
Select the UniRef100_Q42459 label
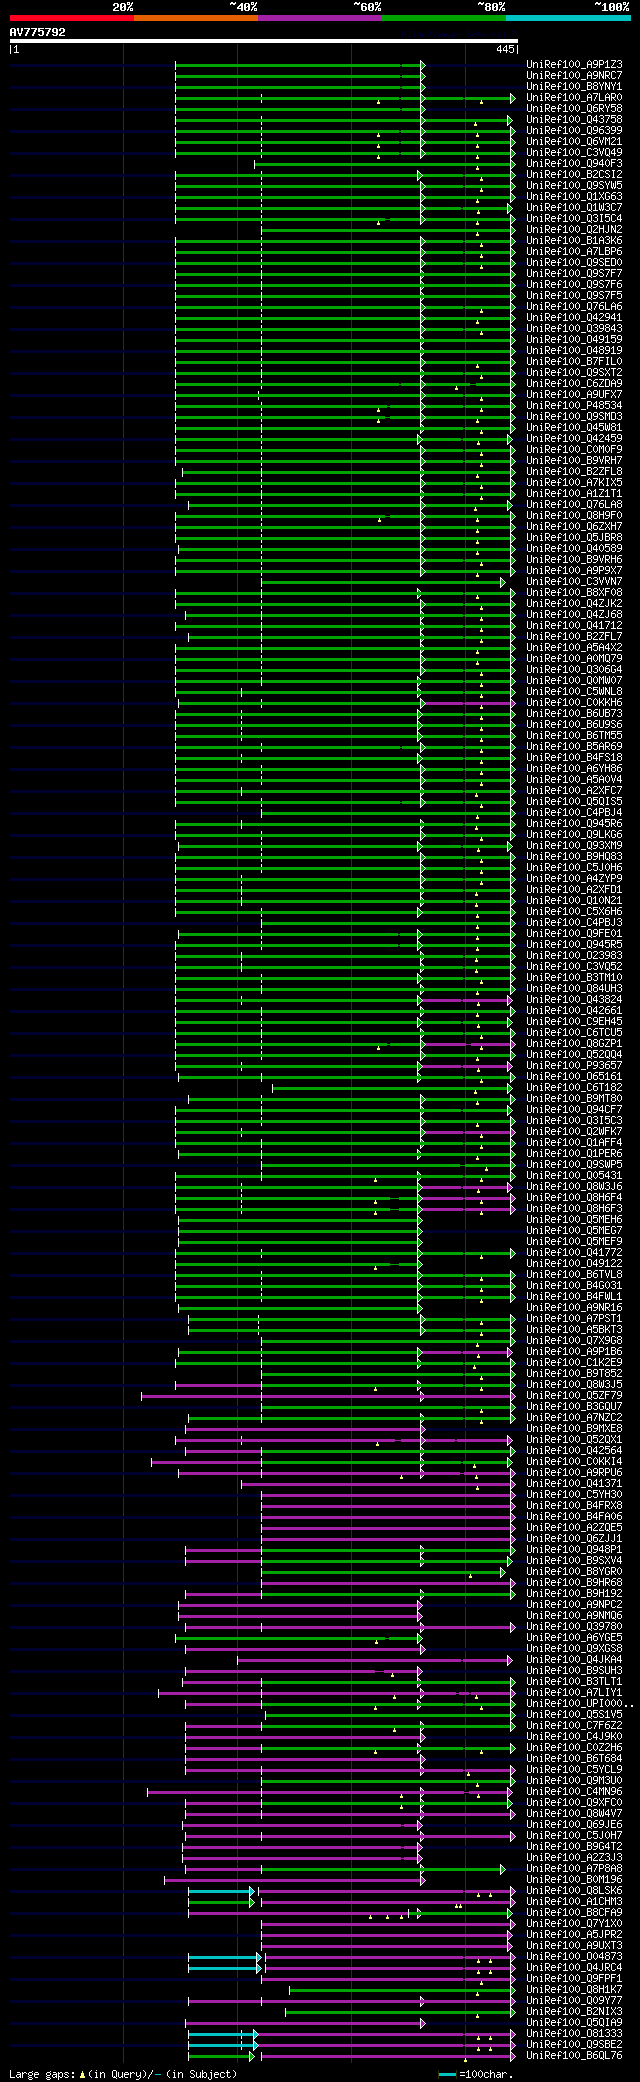(x=574, y=438)
